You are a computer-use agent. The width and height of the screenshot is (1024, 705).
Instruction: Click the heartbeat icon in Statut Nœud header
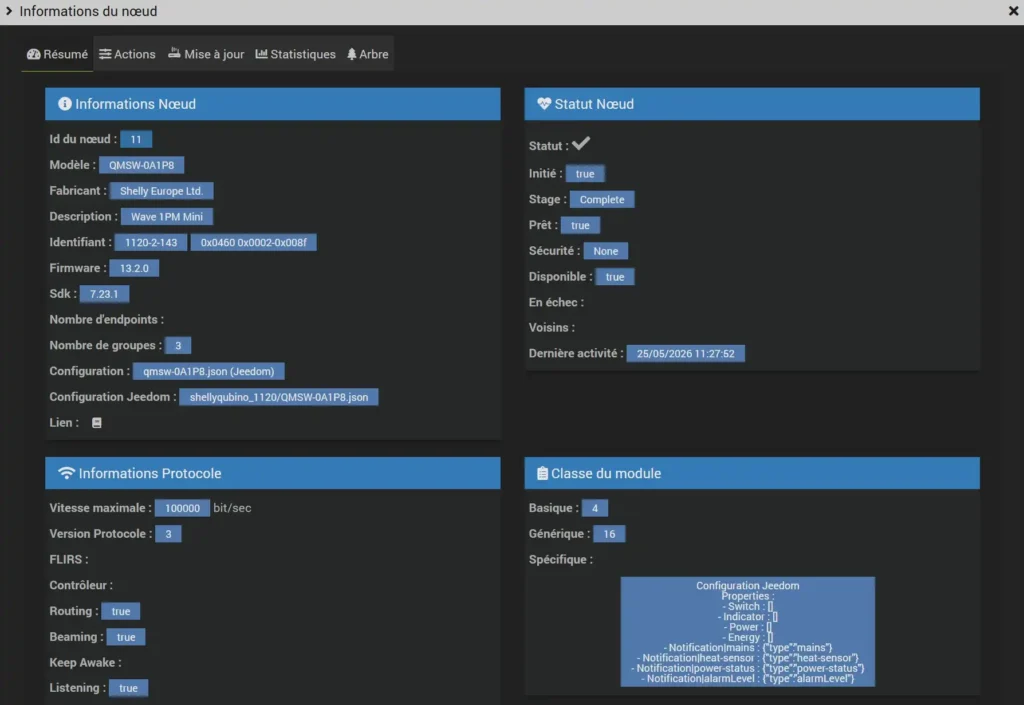pyautogui.click(x=543, y=104)
